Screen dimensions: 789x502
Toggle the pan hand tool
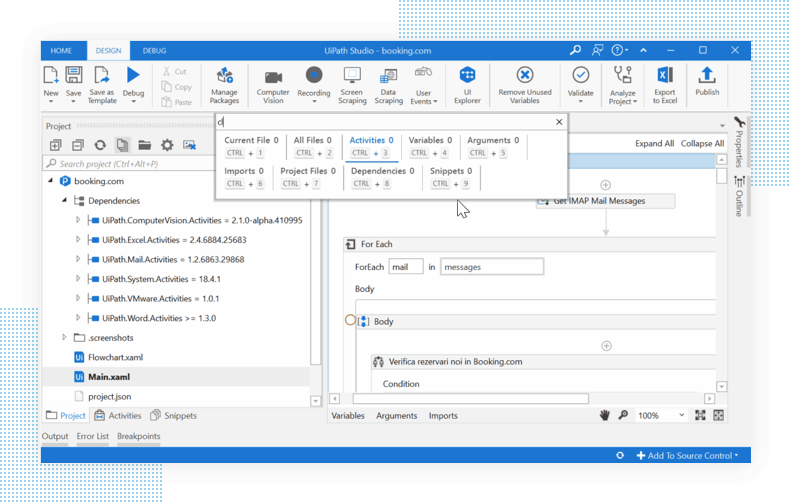tap(604, 415)
